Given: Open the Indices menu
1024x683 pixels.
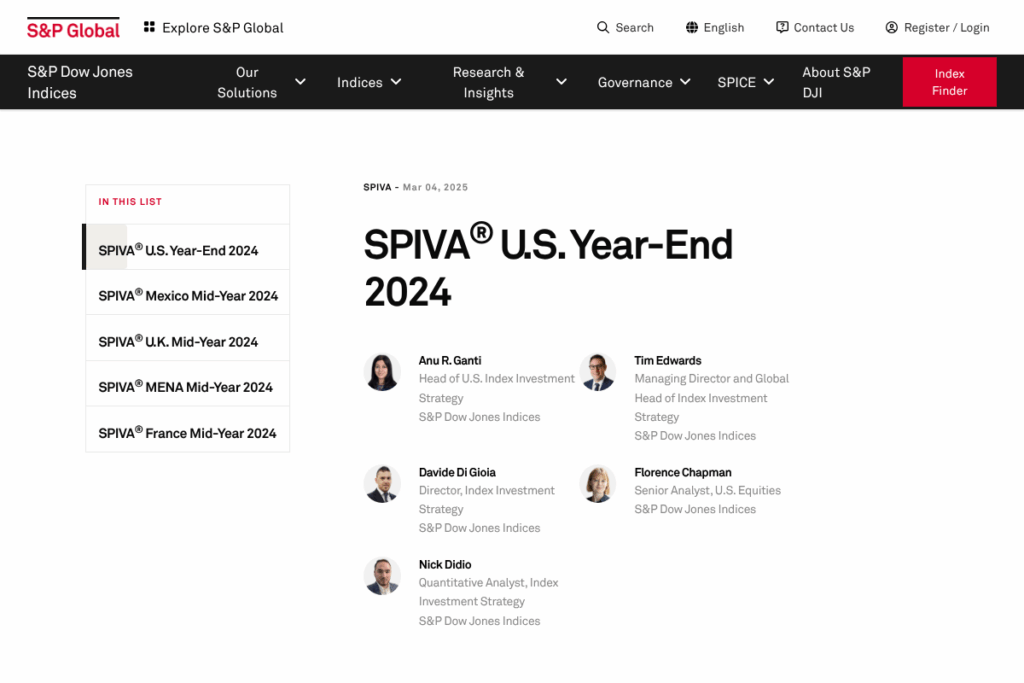Looking at the screenshot, I should 359,82.
